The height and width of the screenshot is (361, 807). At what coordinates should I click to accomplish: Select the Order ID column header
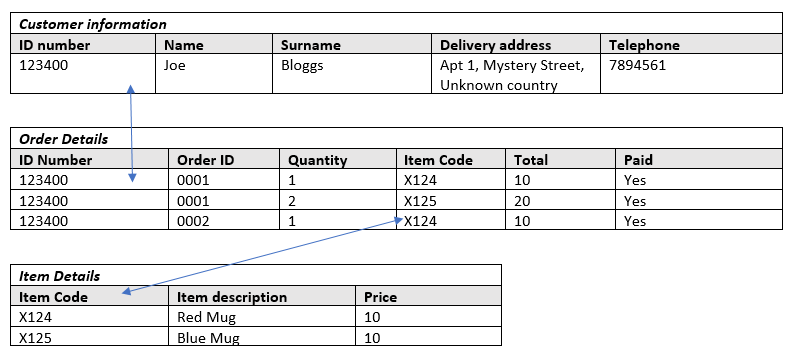224,159
